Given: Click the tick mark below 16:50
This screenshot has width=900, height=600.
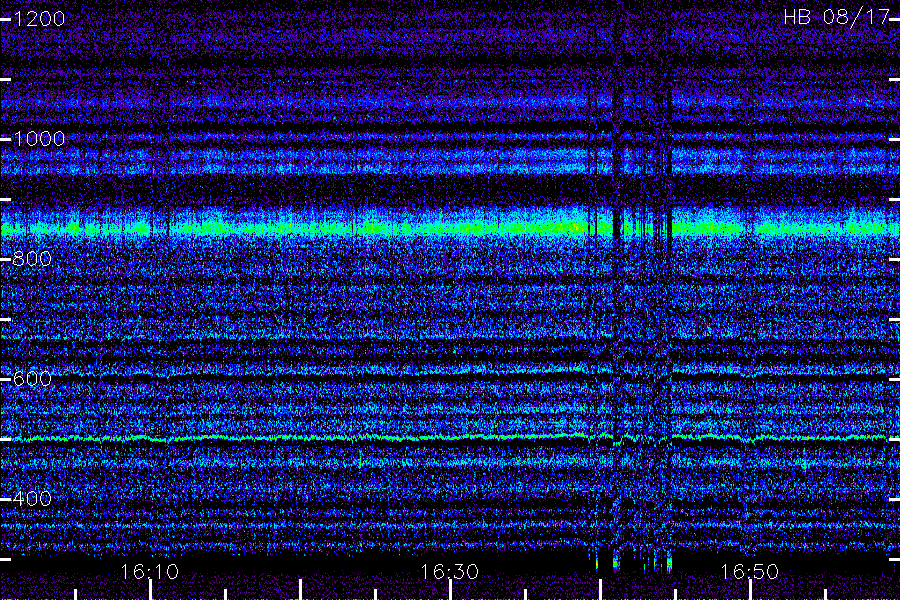Looking at the screenshot, I should [750, 590].
